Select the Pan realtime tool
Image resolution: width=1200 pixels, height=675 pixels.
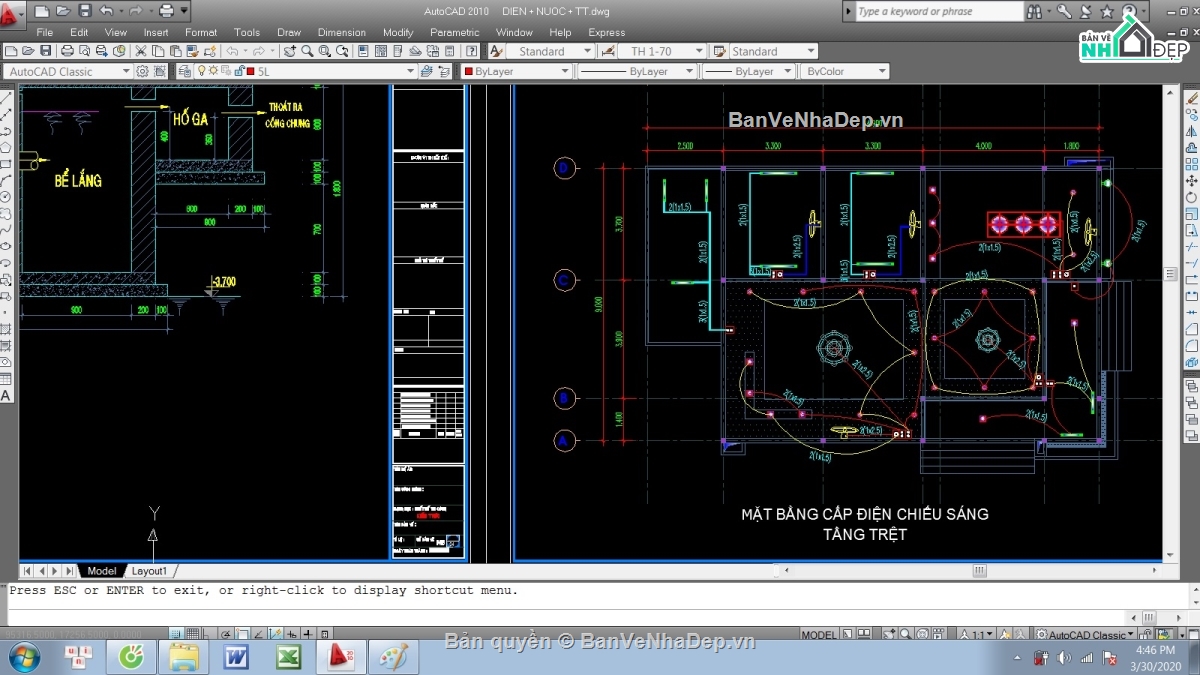click(291, 51)
